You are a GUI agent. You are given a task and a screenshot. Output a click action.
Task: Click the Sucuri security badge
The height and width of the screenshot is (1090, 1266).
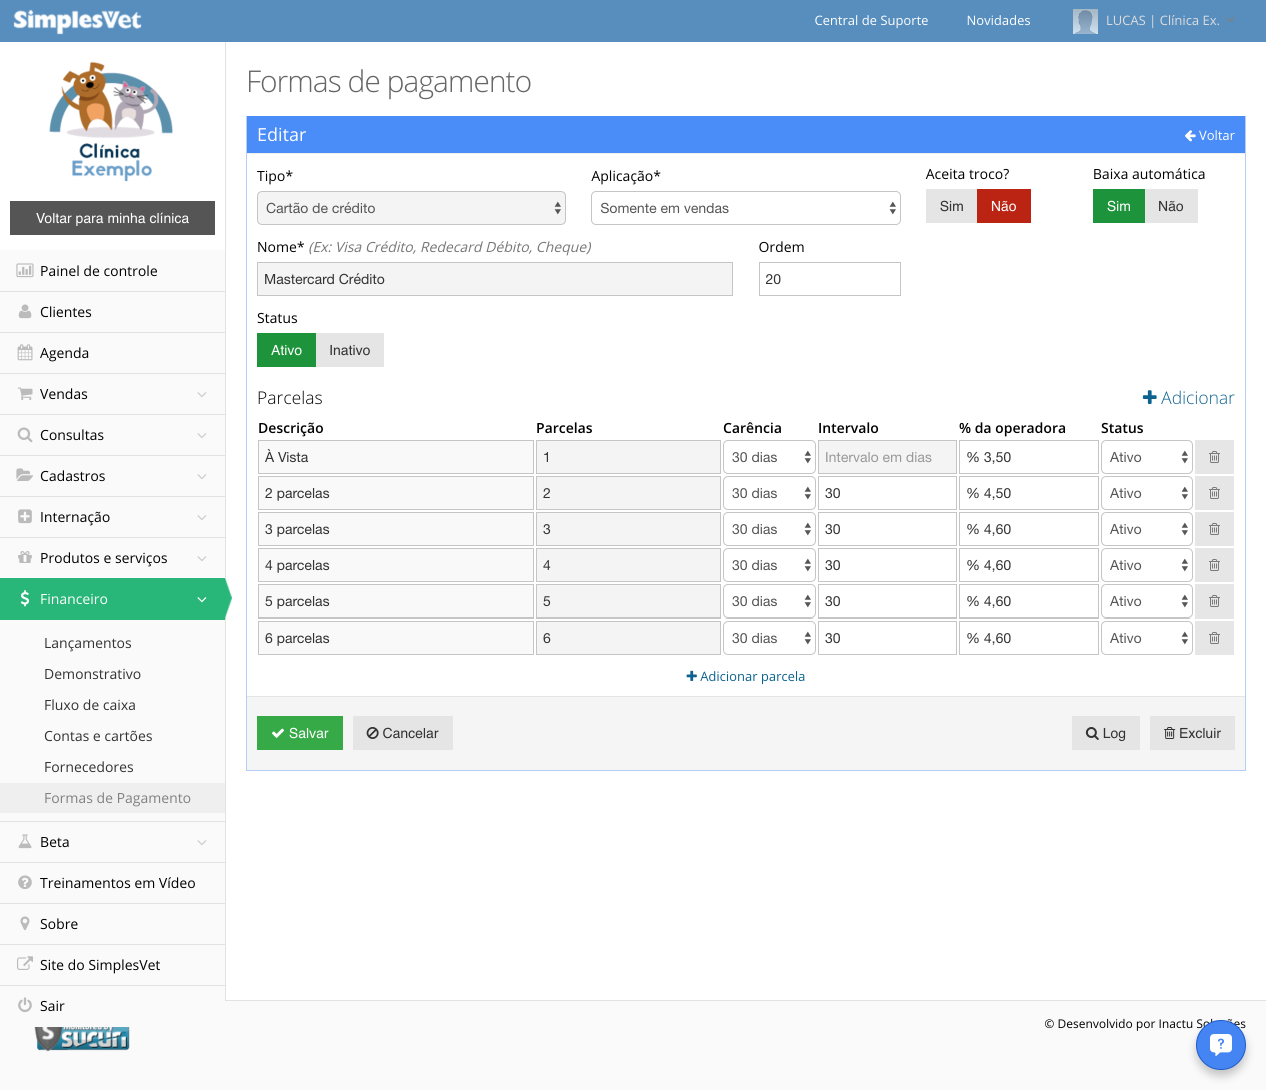[x=82, y=1038]
